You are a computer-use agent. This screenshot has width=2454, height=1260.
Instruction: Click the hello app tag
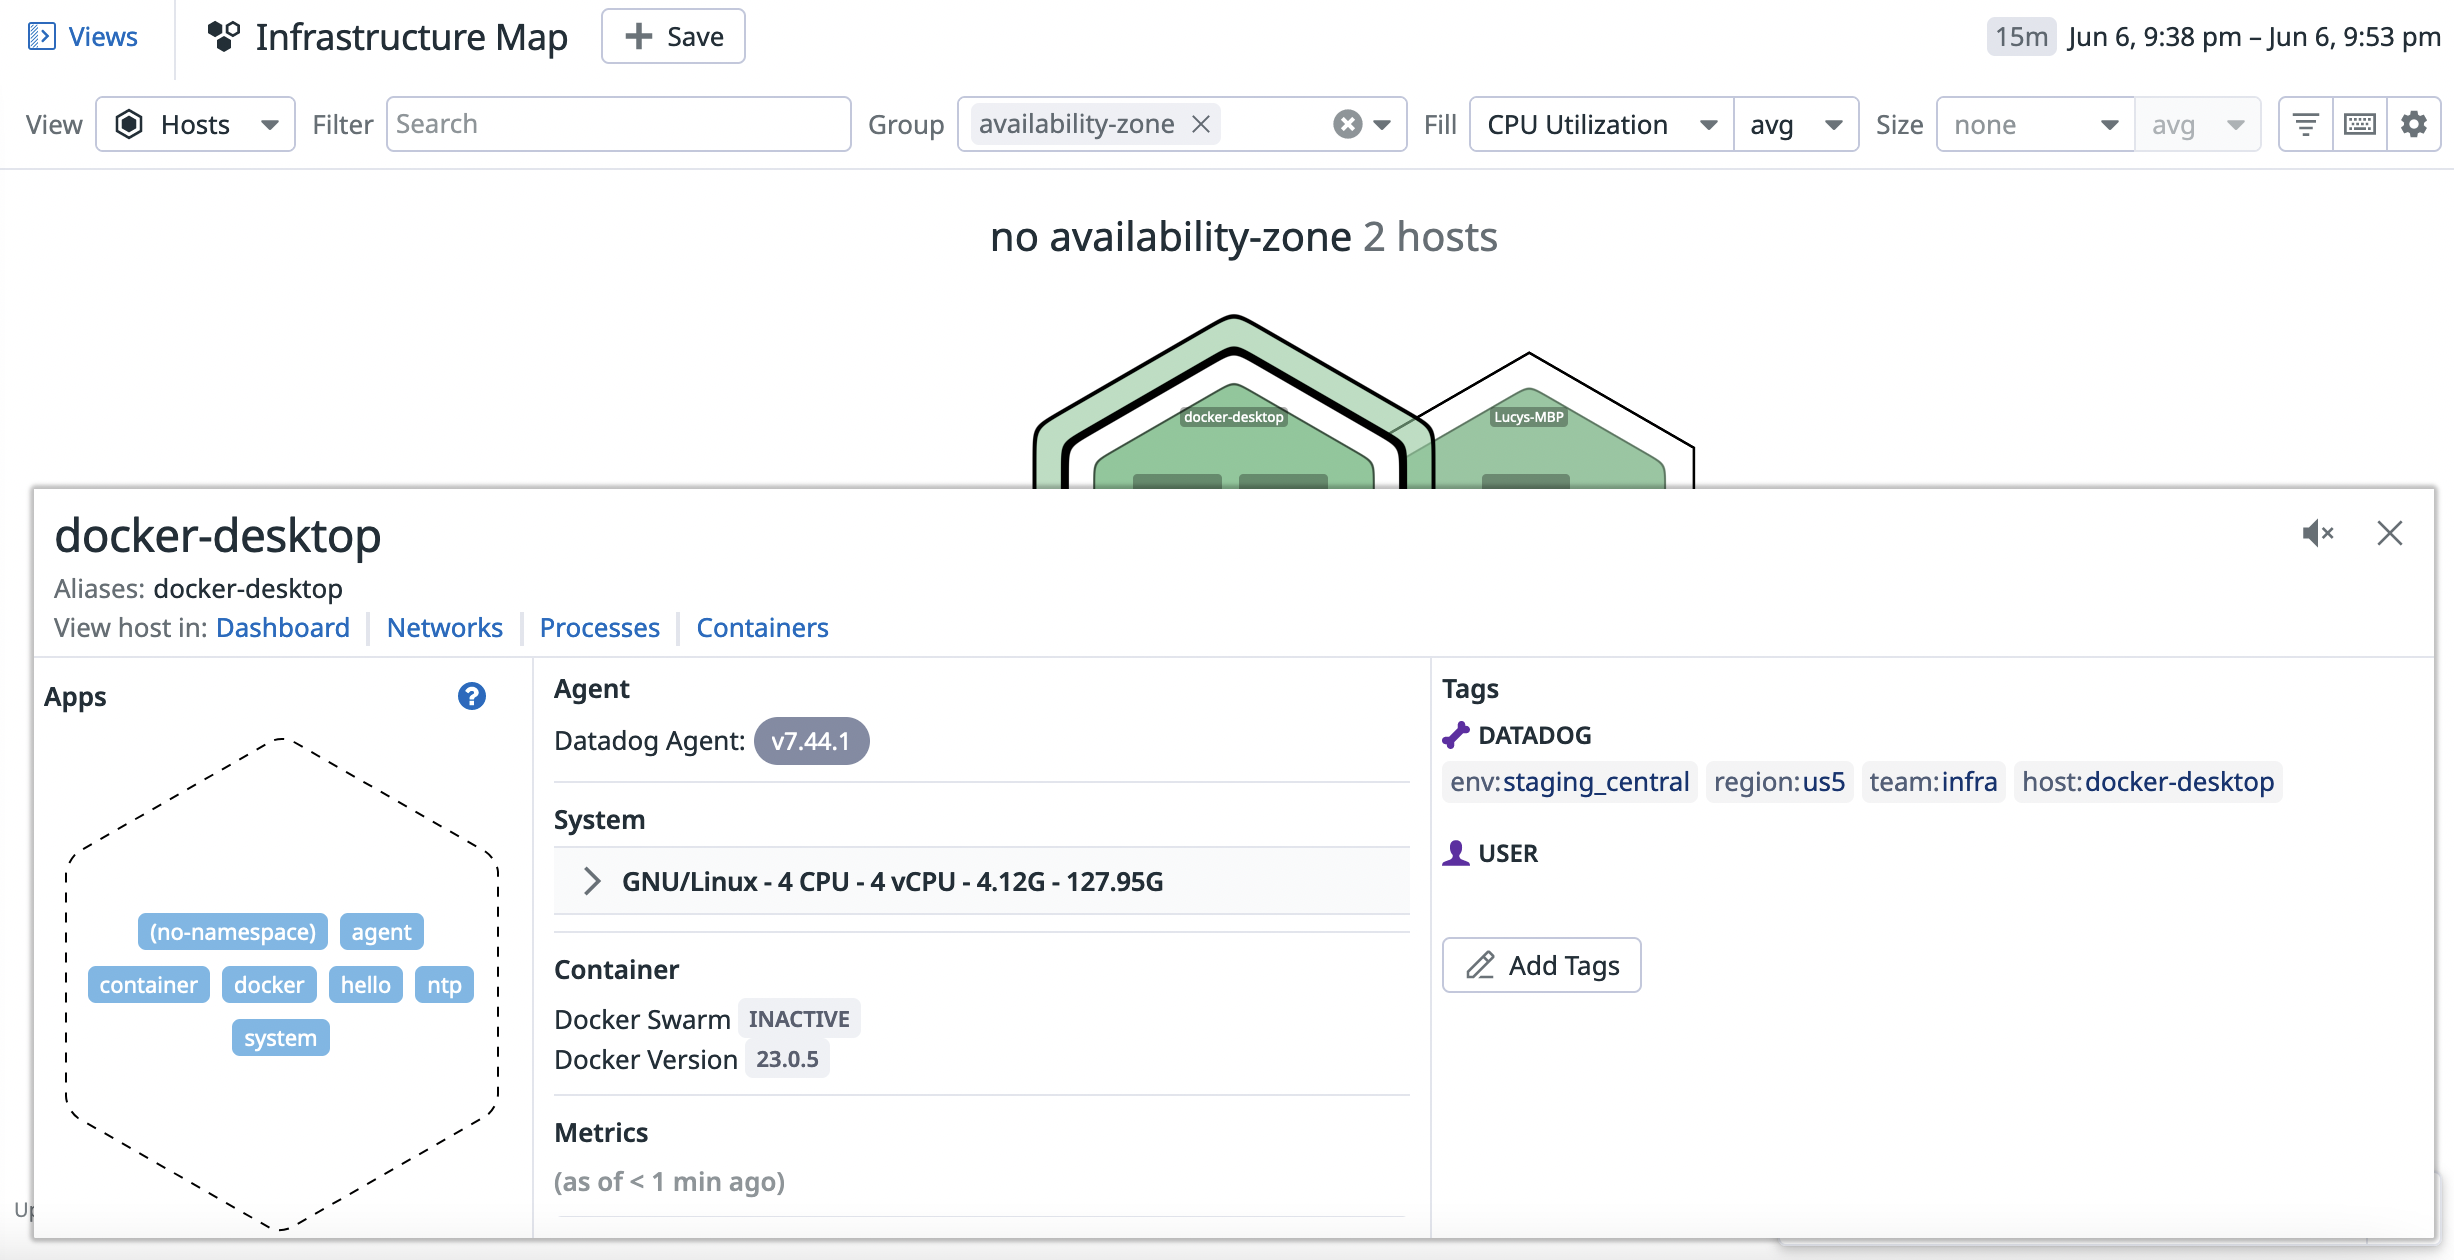[x=365, y=985]
